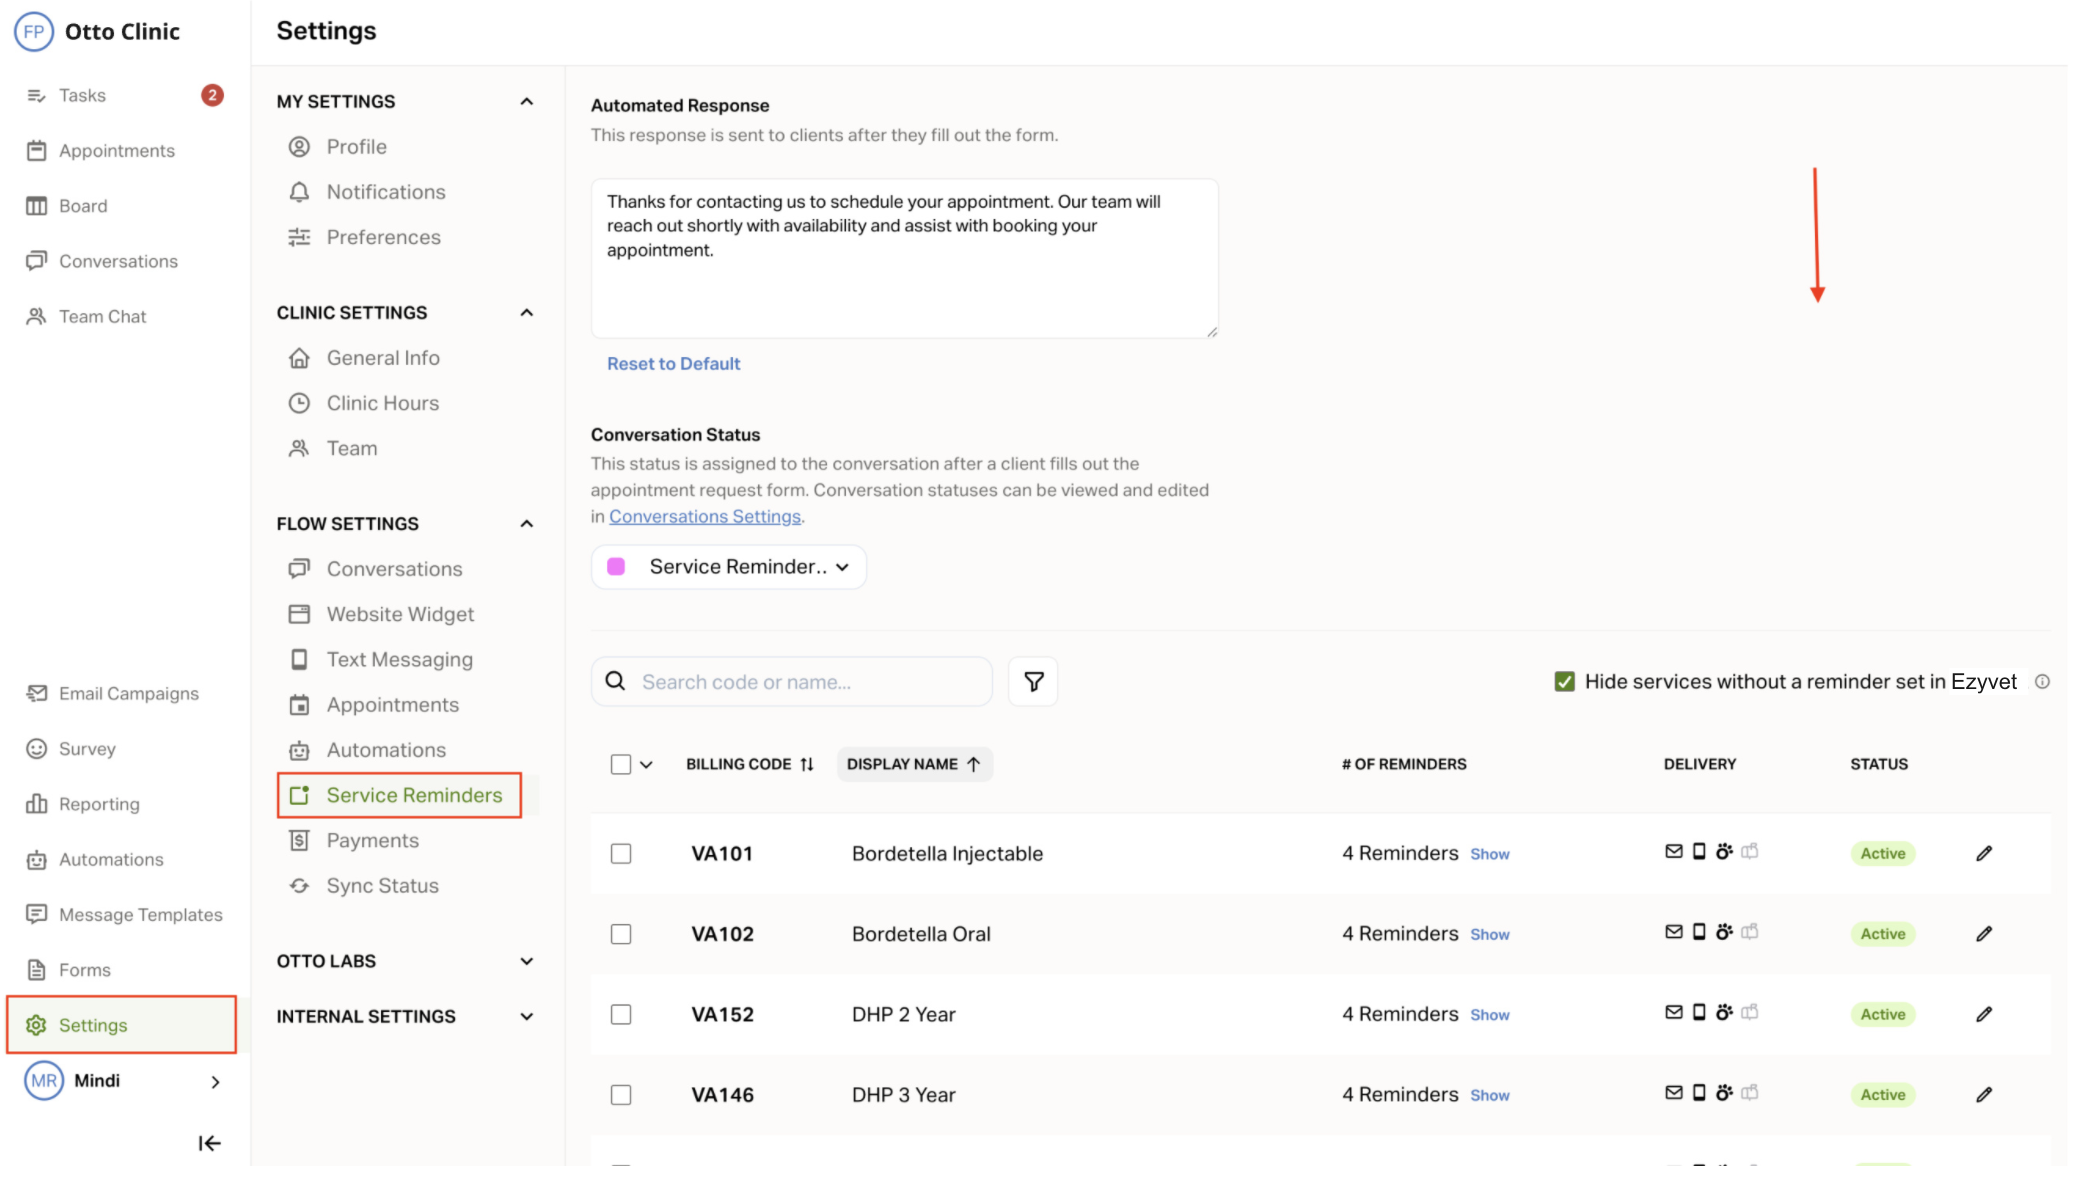Click the pink status color swatch
Screen dimensions: 2078x1186
click(616, 567)
